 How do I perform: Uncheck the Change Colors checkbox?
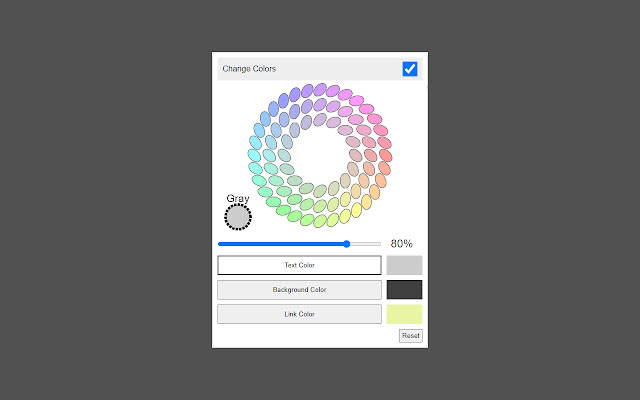tap(410, 69)
